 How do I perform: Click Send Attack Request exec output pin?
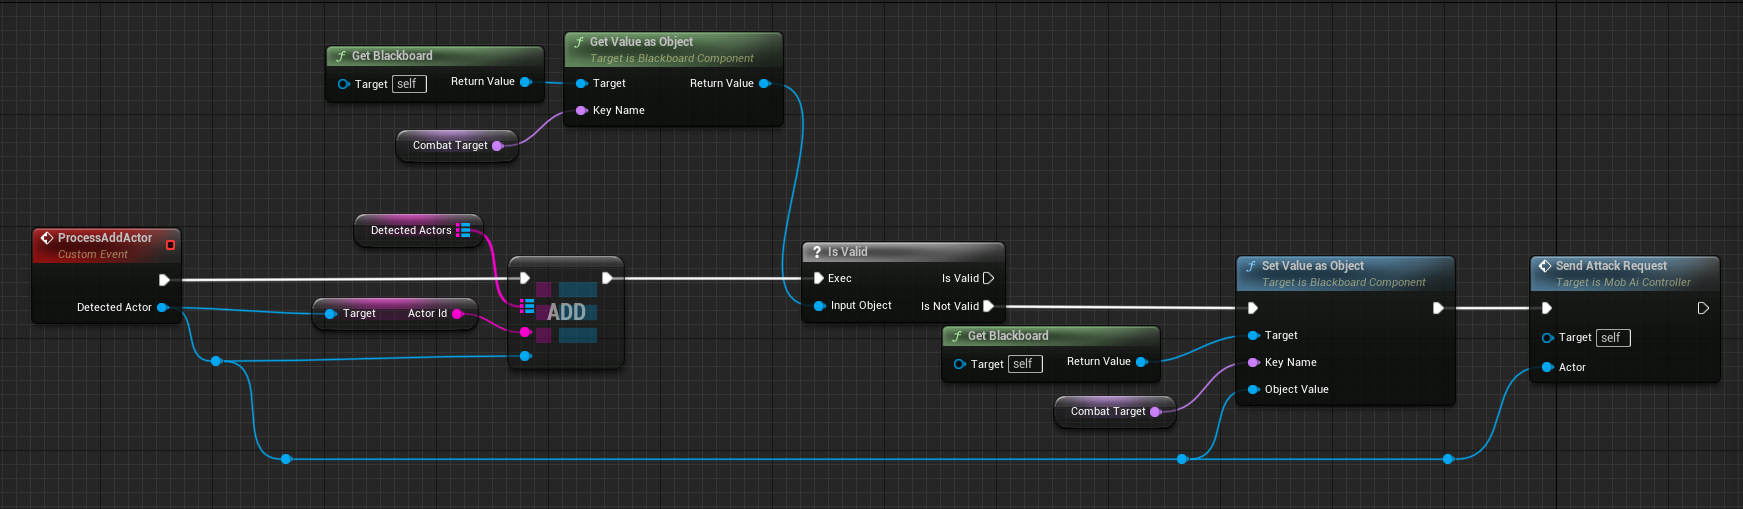tap(1703, 308)
